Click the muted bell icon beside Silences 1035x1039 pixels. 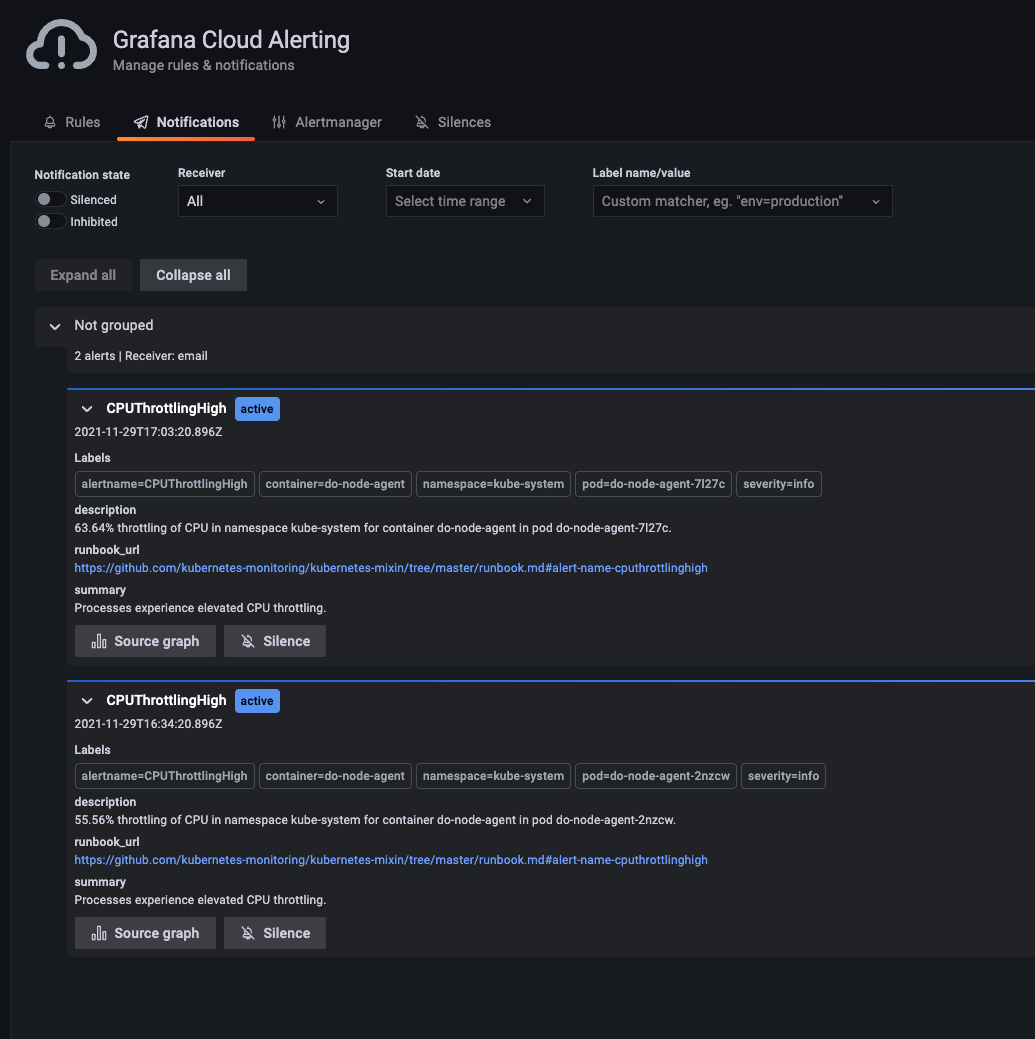(422, 122)
